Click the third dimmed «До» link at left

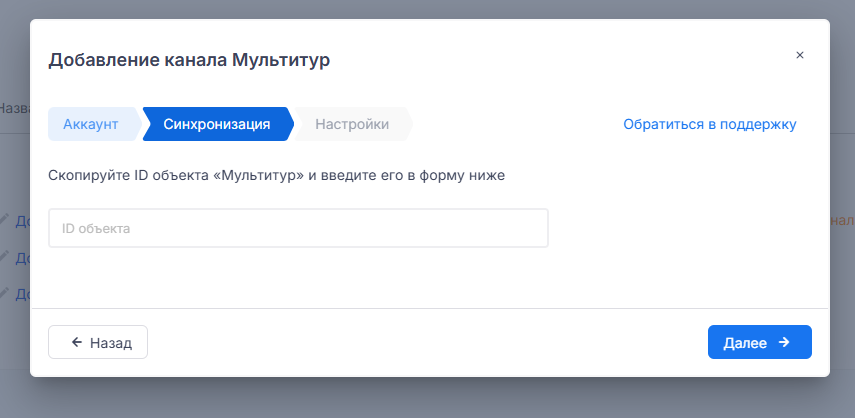coord(22,294)
